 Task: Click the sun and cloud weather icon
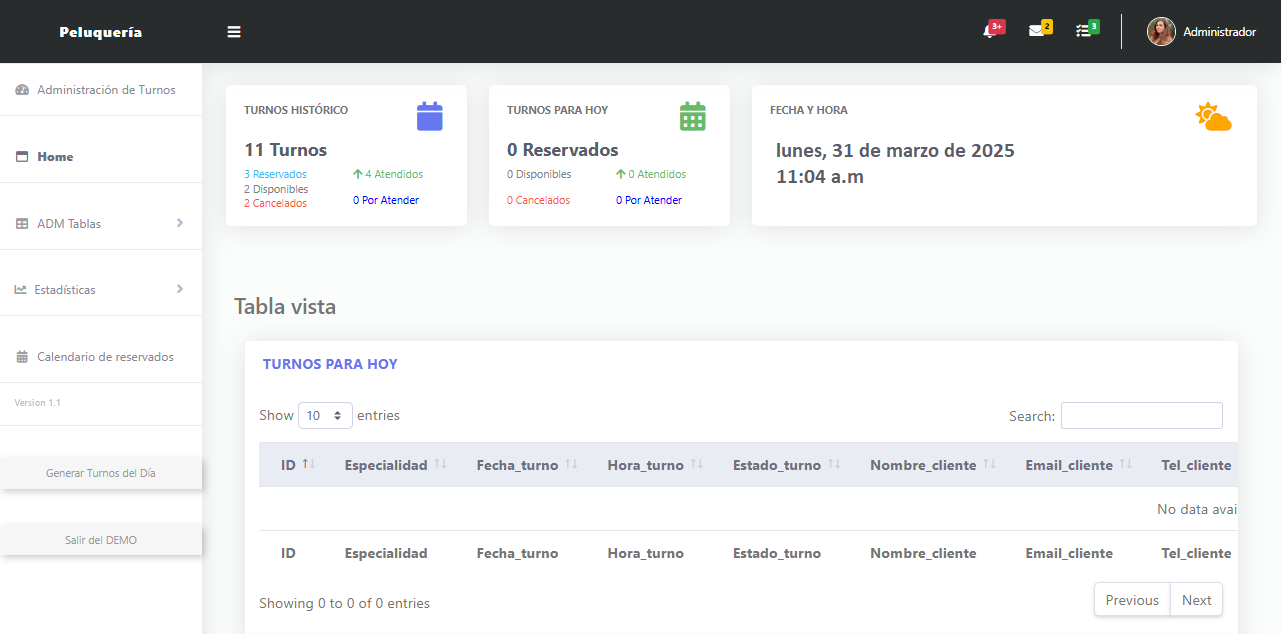1213,118
